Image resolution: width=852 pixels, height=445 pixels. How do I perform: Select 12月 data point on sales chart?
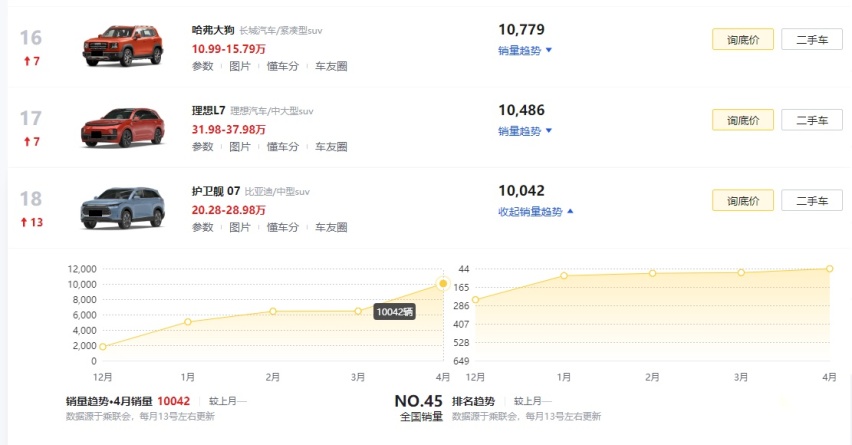tap(103, 347)
